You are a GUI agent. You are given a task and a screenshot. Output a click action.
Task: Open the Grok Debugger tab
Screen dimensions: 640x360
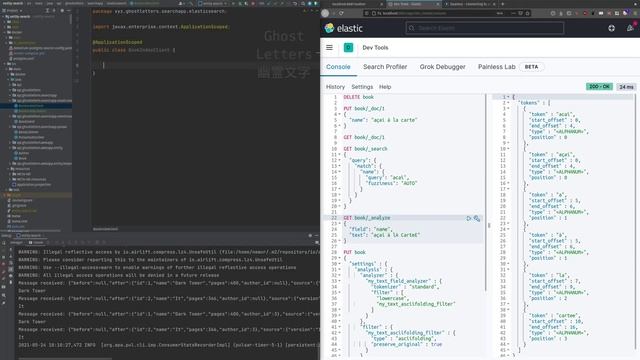tap(442, 67)
